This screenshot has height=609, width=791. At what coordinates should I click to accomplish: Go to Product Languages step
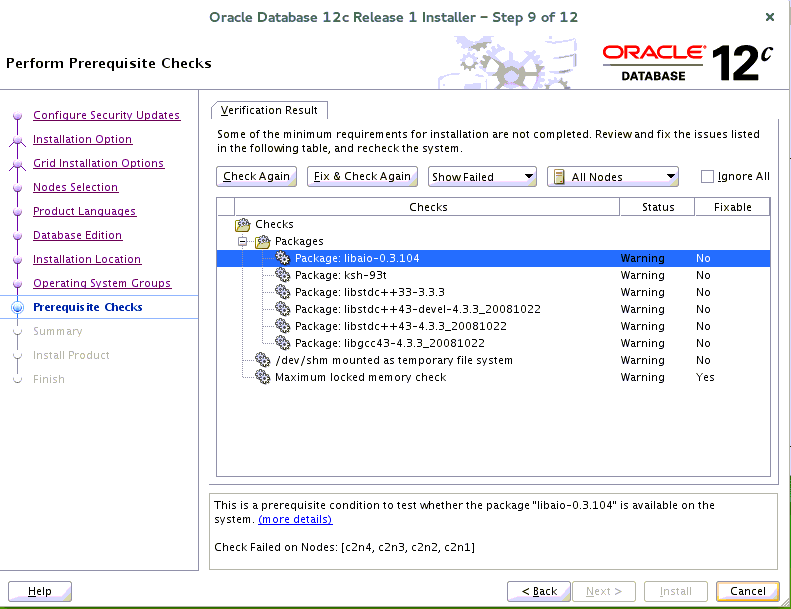coord(85,211)
